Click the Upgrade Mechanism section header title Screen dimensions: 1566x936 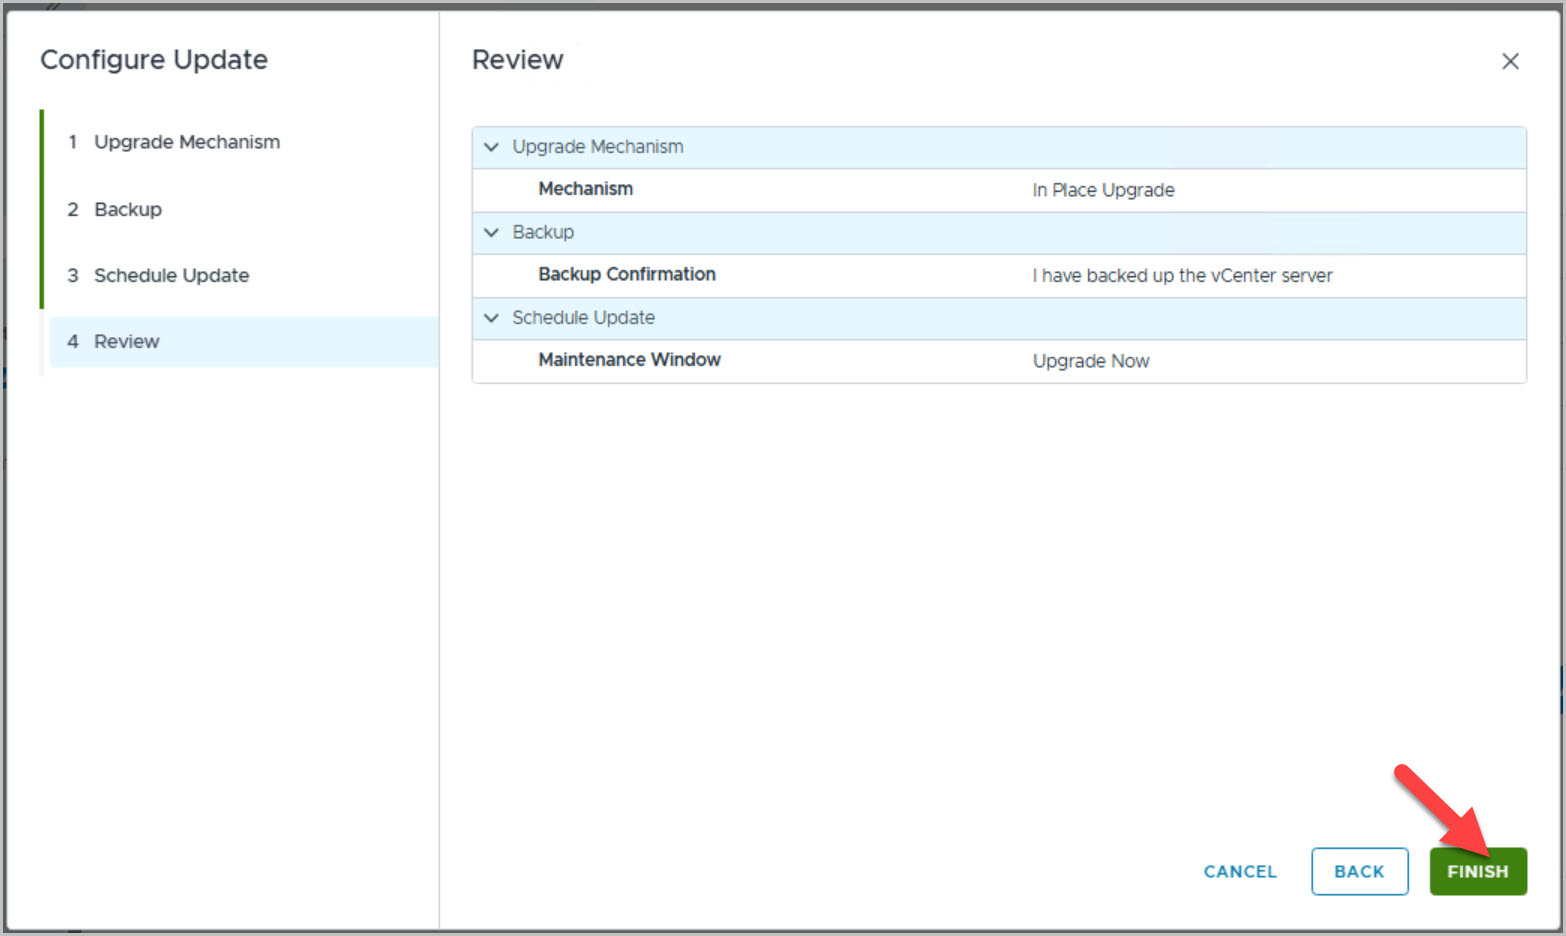pyautogui.click(x=598, y=147)
